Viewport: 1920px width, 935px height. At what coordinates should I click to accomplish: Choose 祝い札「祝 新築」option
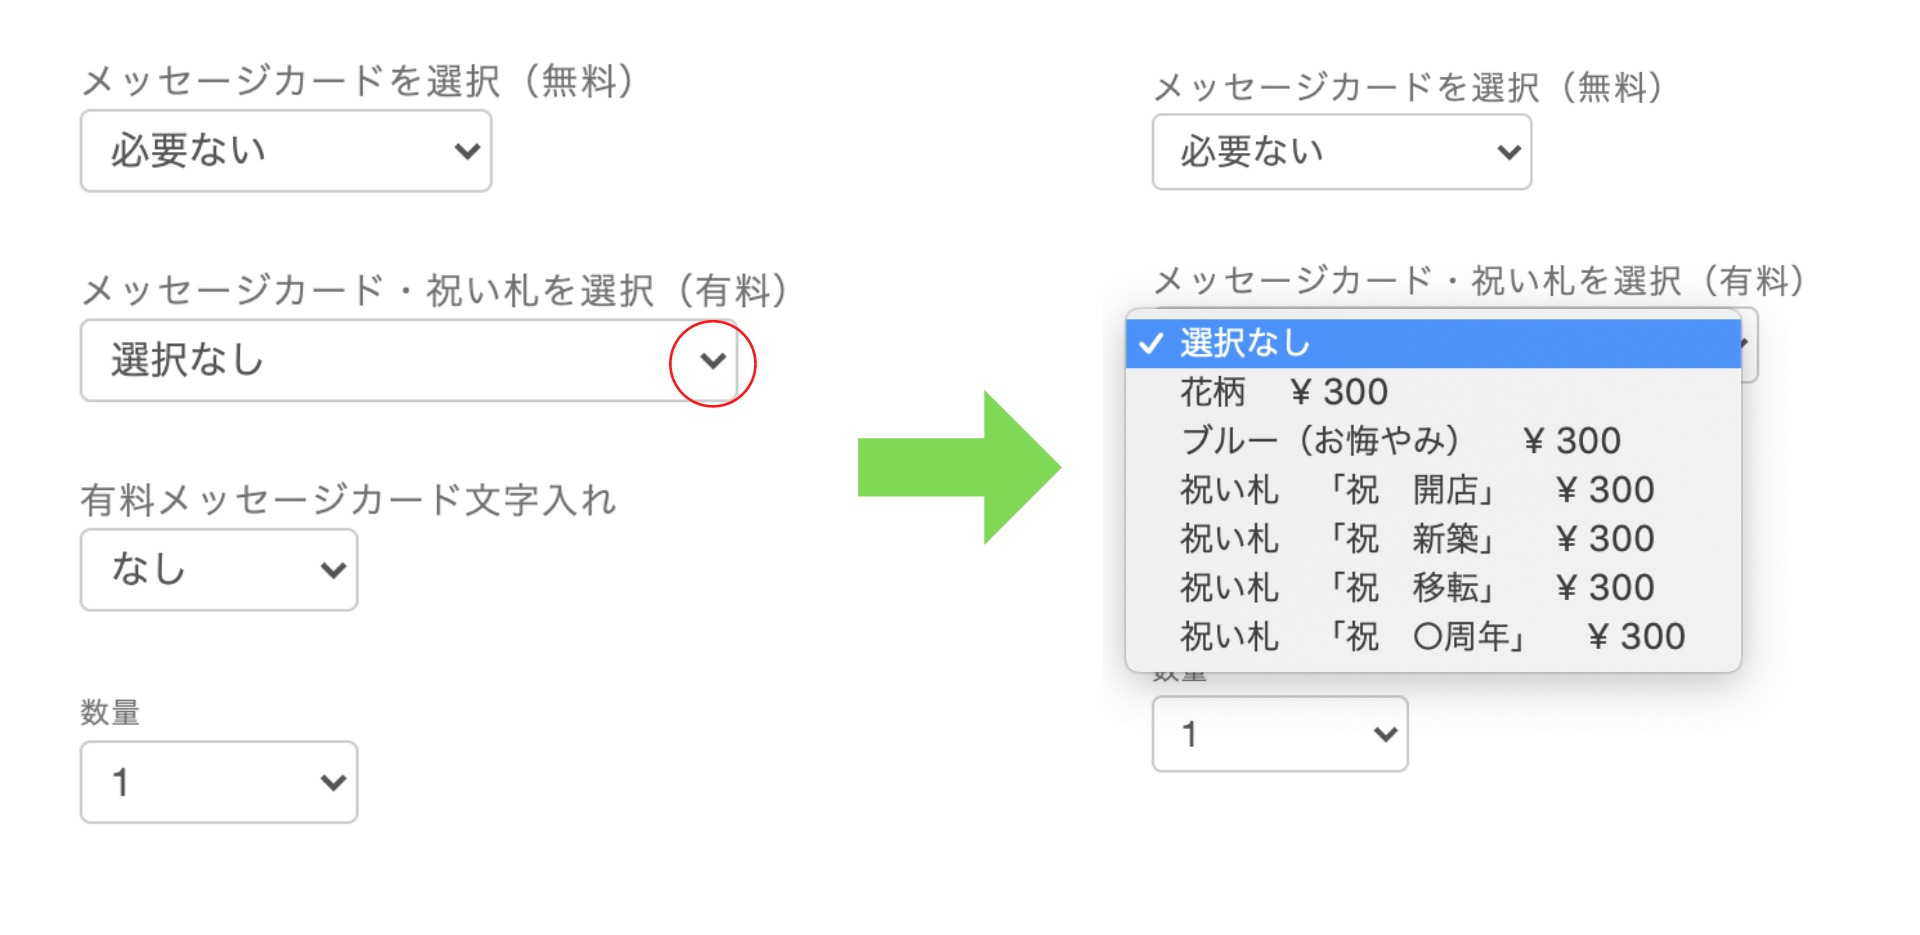point(1416,539)
